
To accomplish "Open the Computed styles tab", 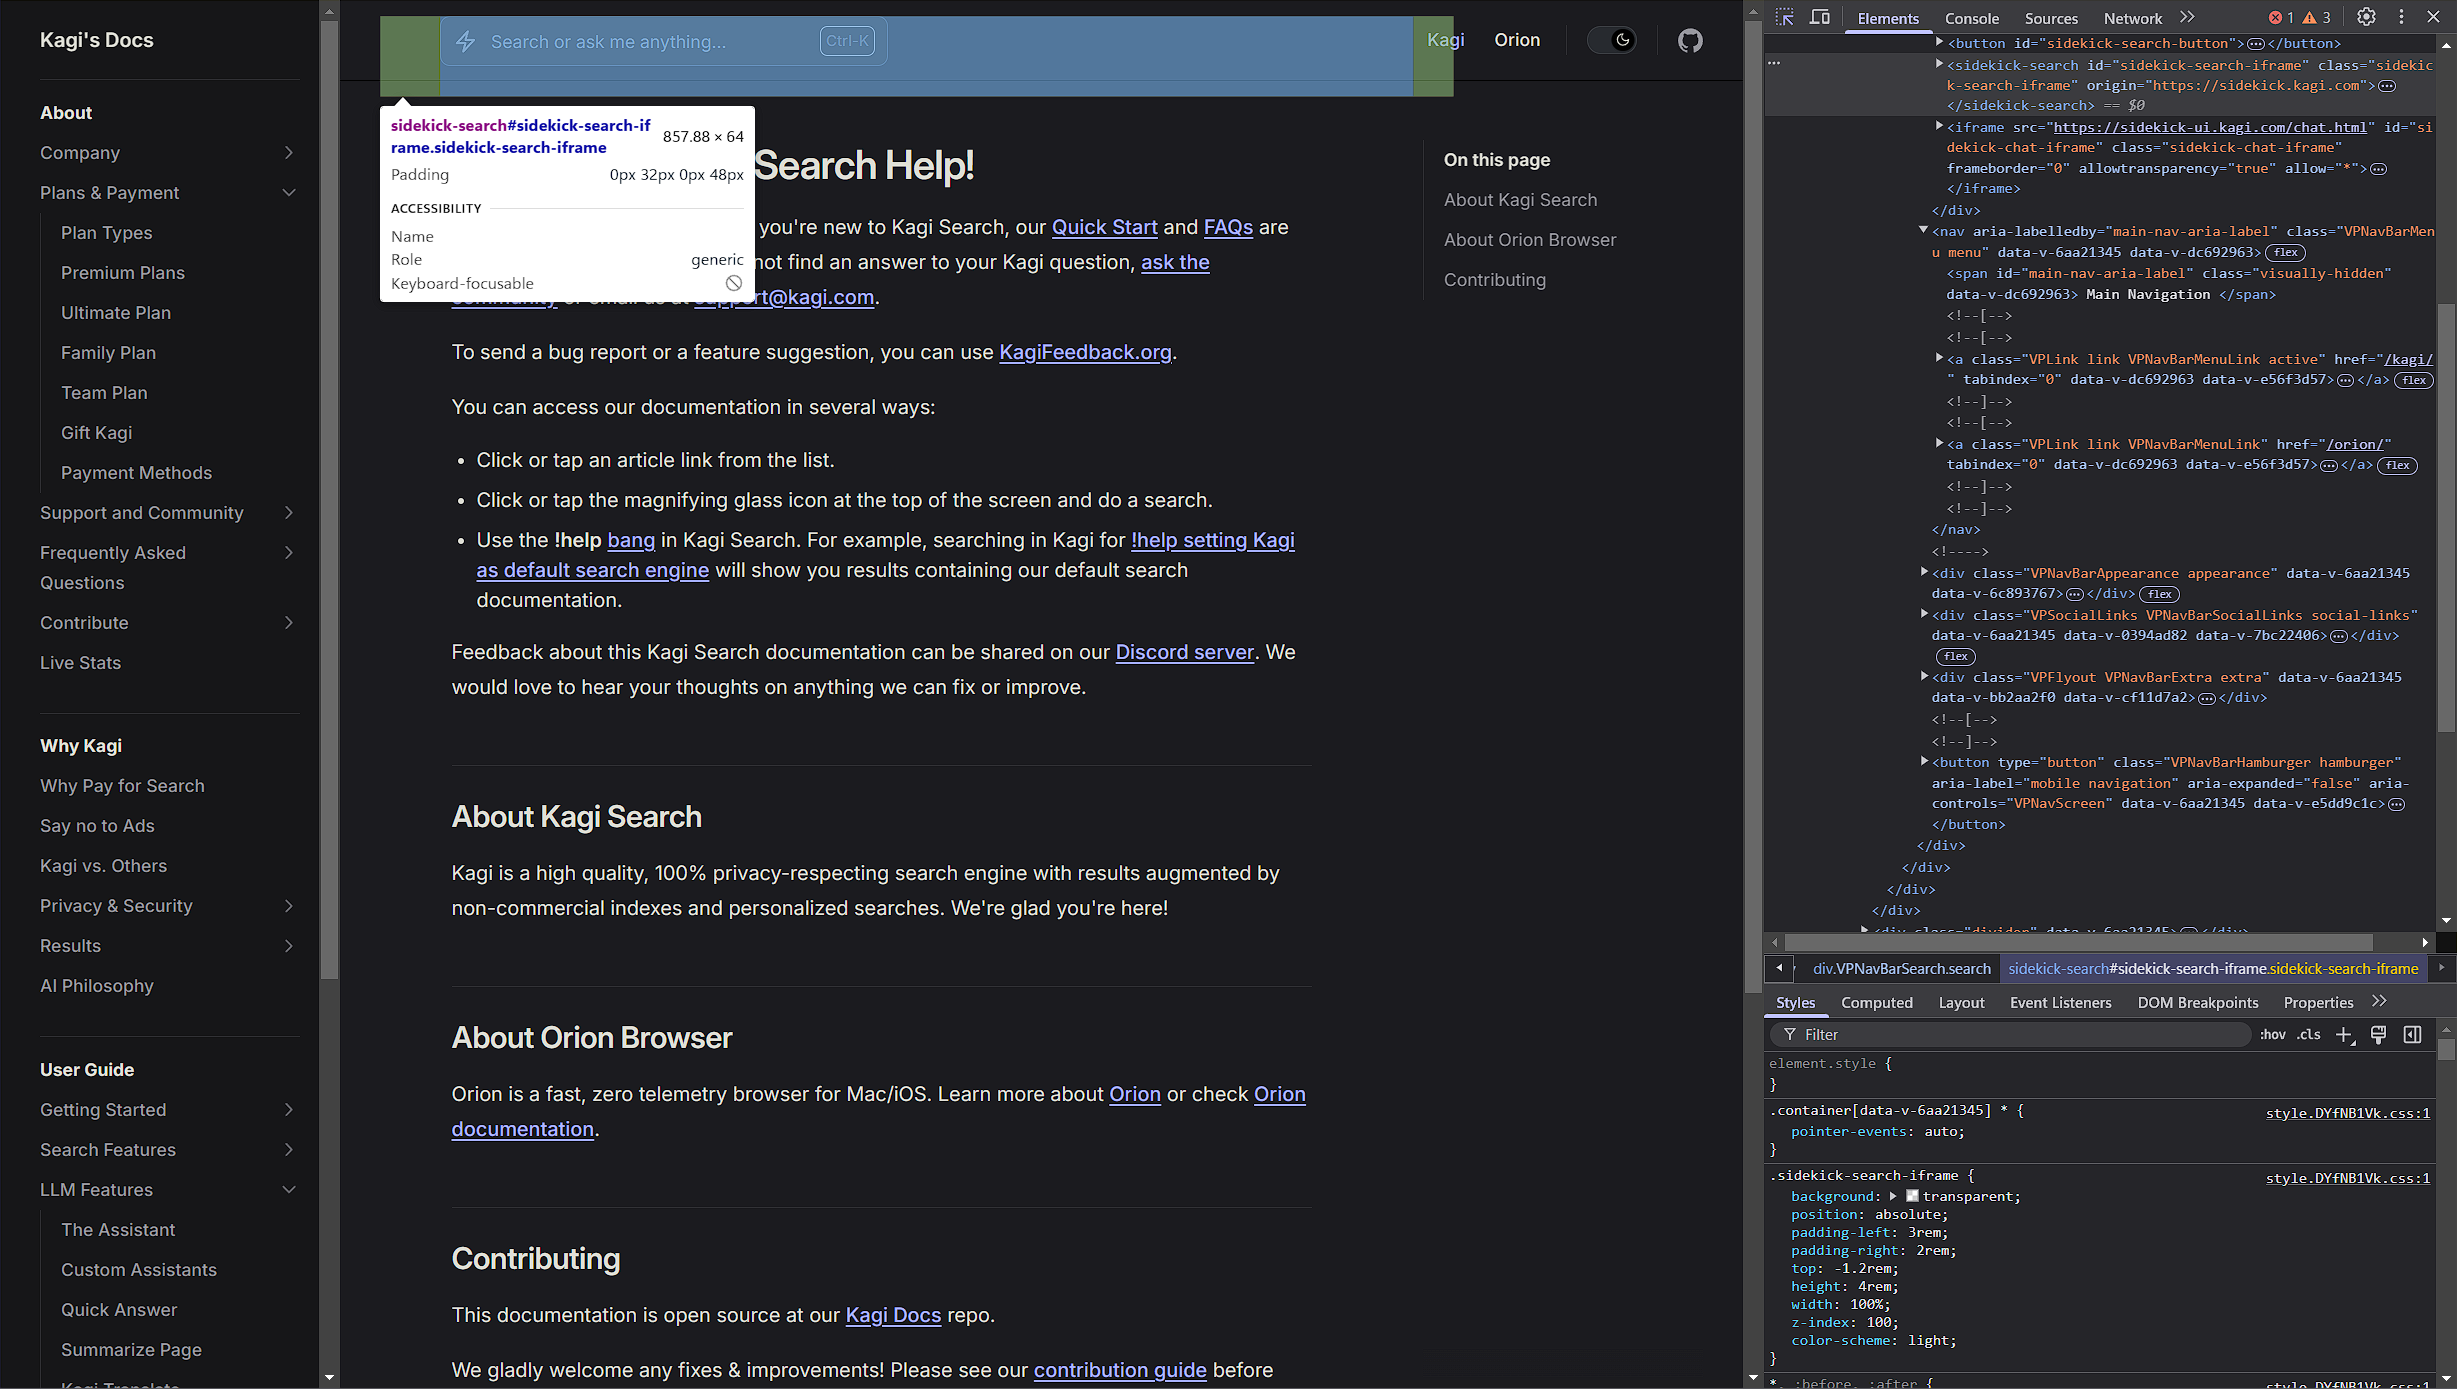I will point(1876,1002).
